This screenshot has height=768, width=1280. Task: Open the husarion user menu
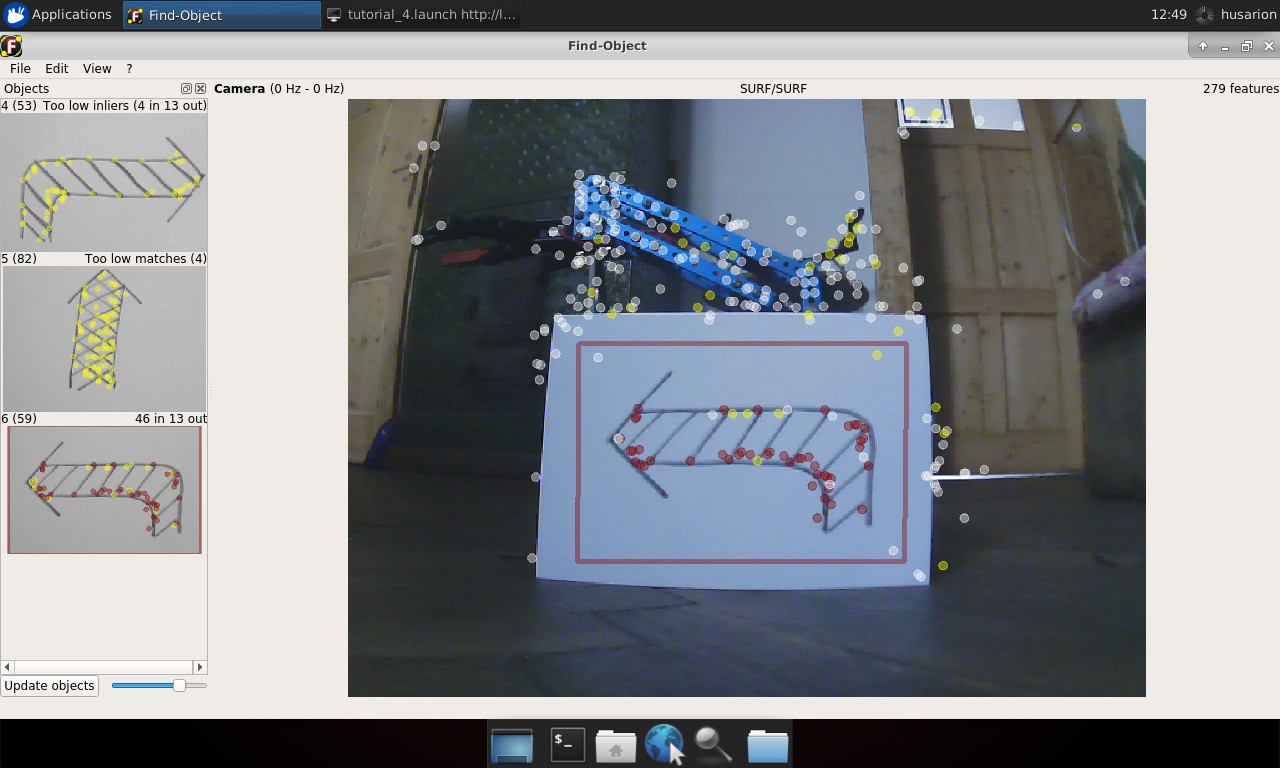click(x=1248, y=15)
